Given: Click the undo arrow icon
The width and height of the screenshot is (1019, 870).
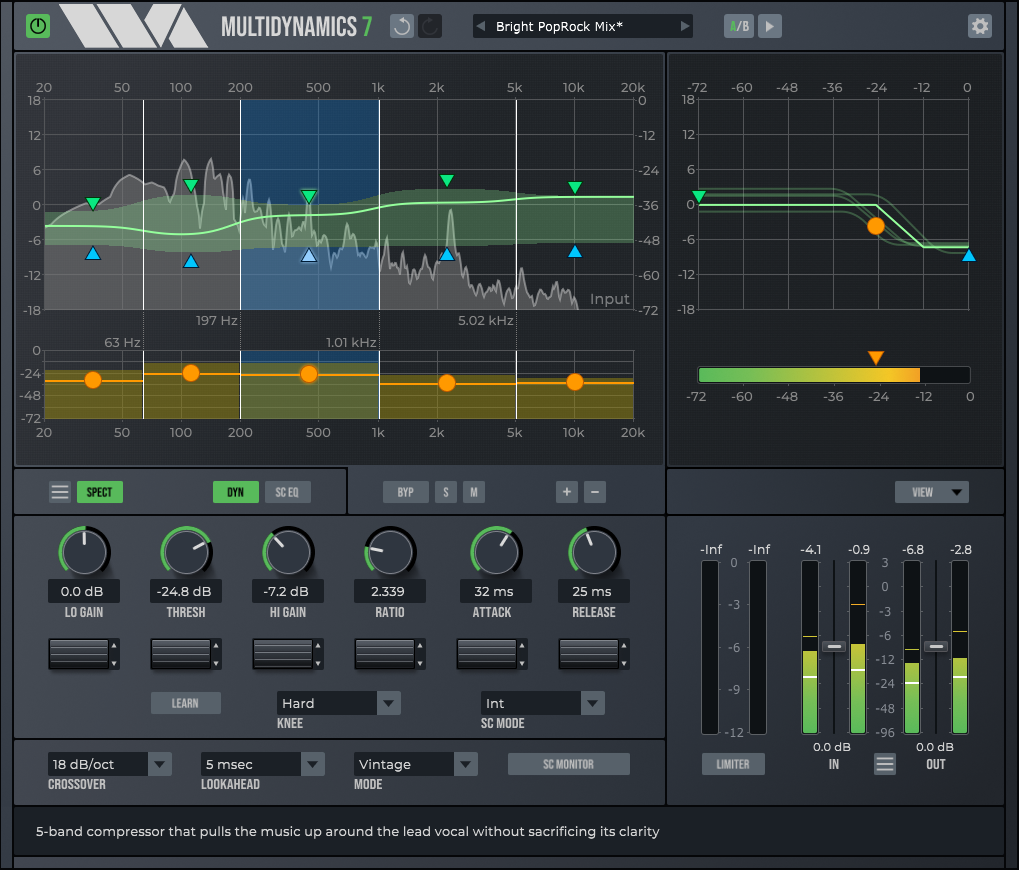Looking at the screenshot, I should pyautogui.click(x=401, y=26).
